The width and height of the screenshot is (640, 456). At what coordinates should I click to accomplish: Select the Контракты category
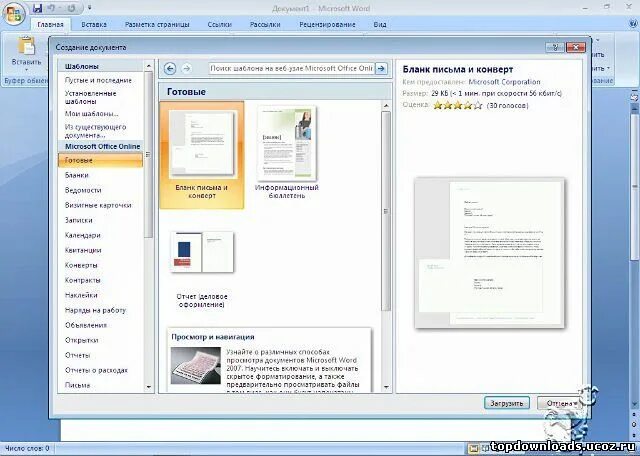click(83, 280)
